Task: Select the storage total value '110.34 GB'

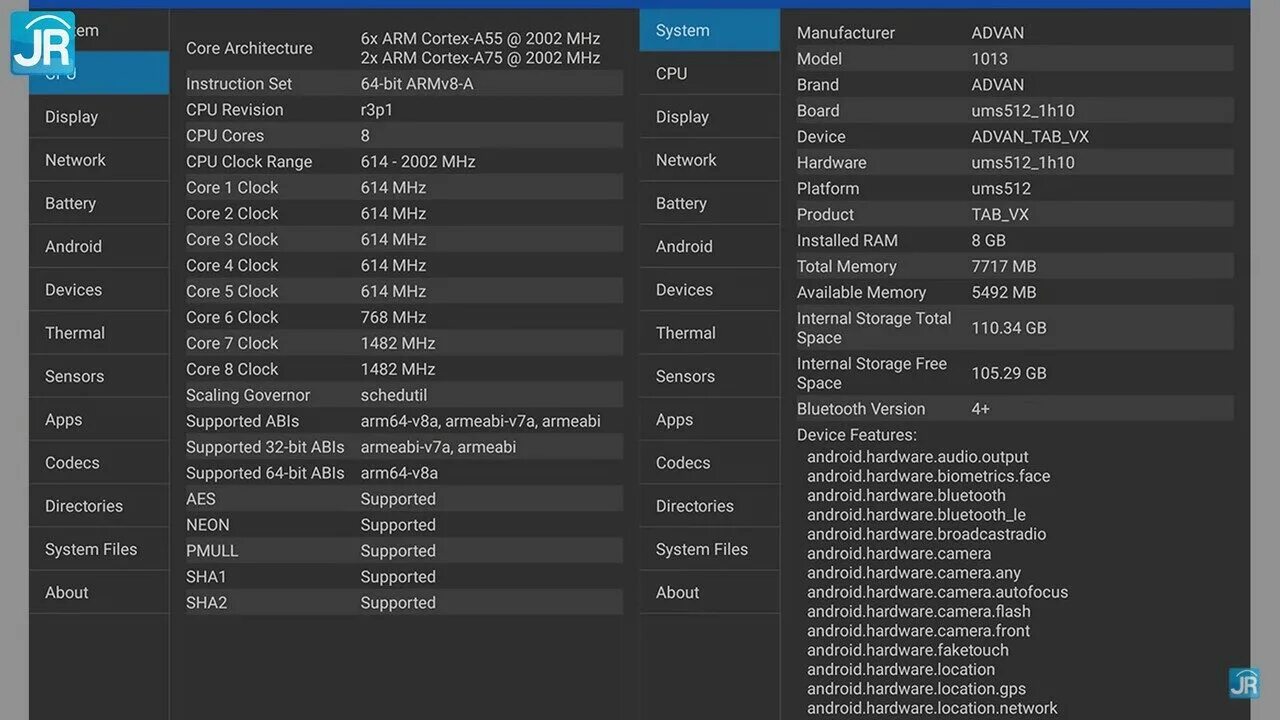Action: tap(1009, 328)
